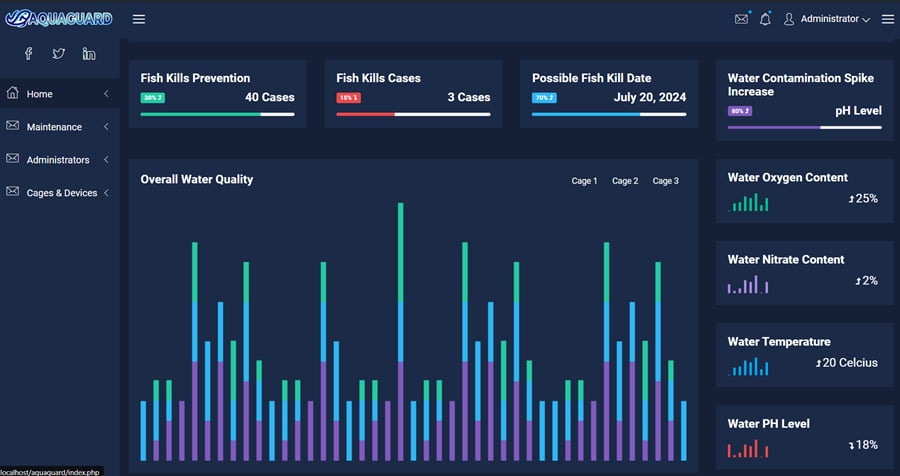Open the notifications bell

pyautogui.click(x=765, y=19)
